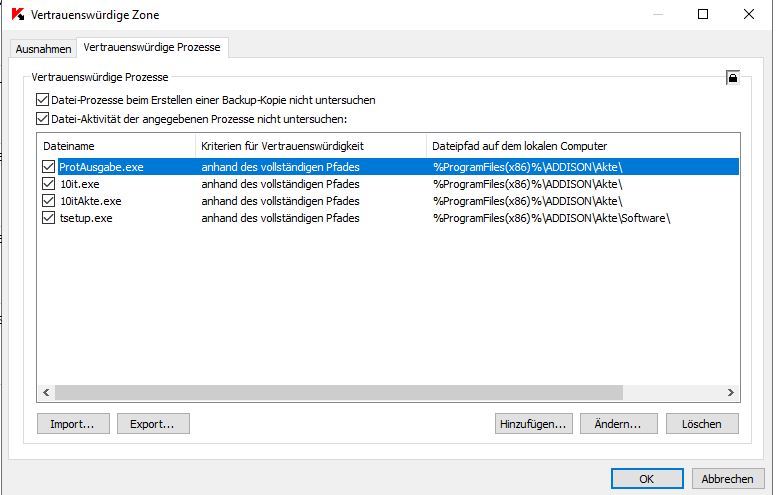Toggle Datei-Aktivität der angegebenen Prozesse checkbox
This screenshot has width=776, height=495.
point(43,119)
